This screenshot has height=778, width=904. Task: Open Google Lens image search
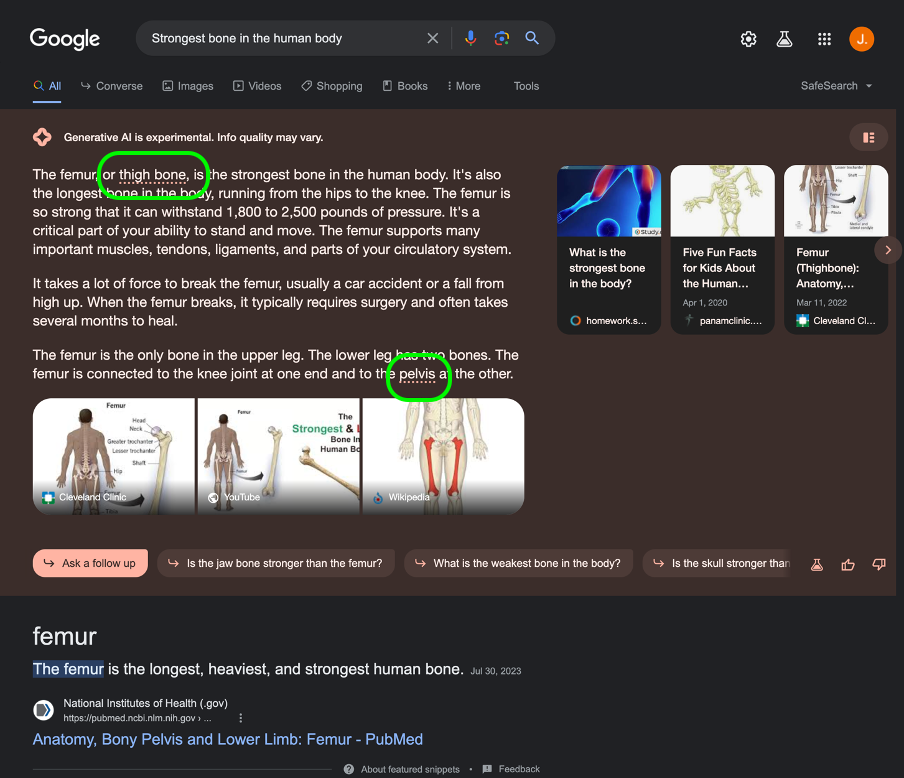tap(502, 38)
